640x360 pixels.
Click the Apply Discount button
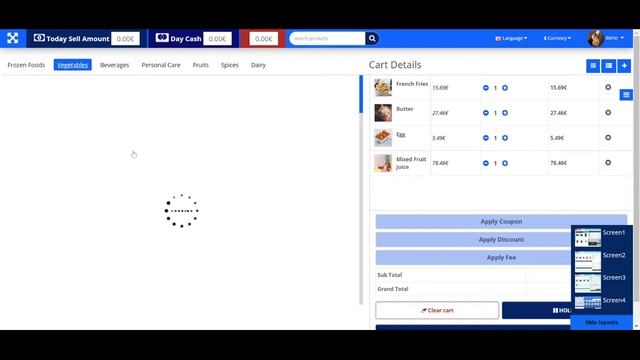tap(501, 240)
